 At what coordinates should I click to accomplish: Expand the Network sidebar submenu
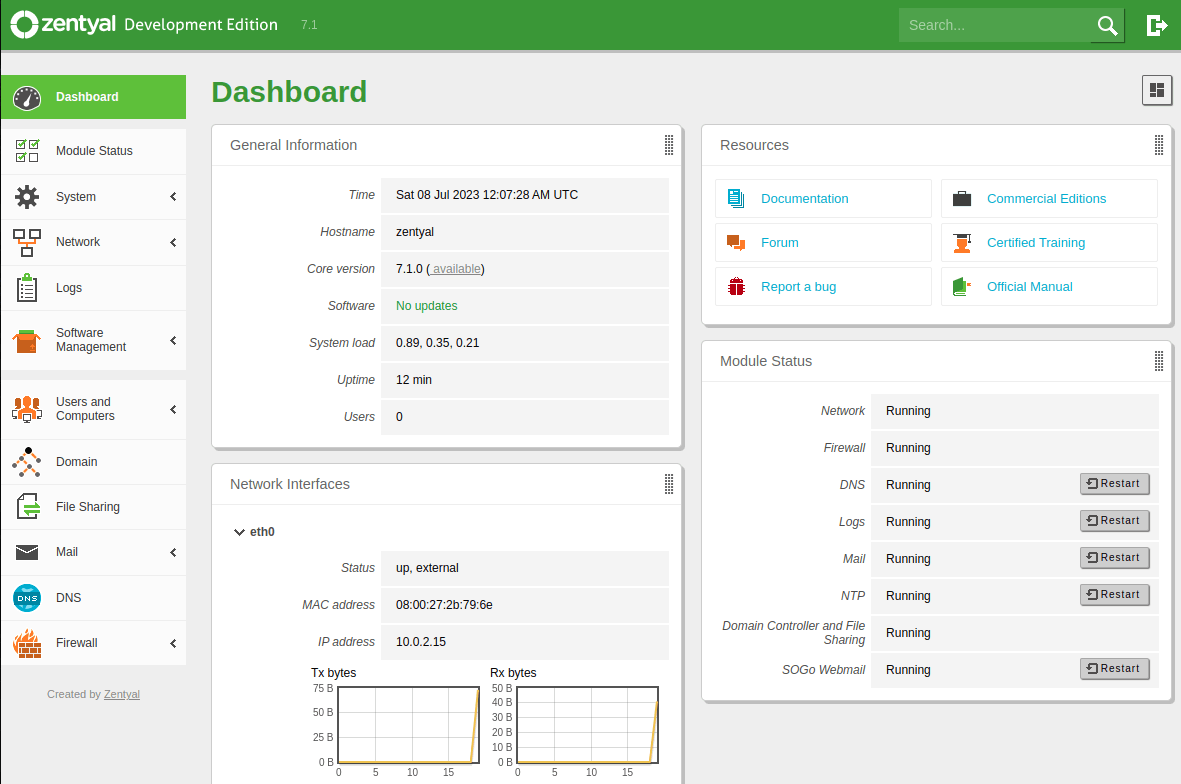pyautogui.click(x=172, y=242)
